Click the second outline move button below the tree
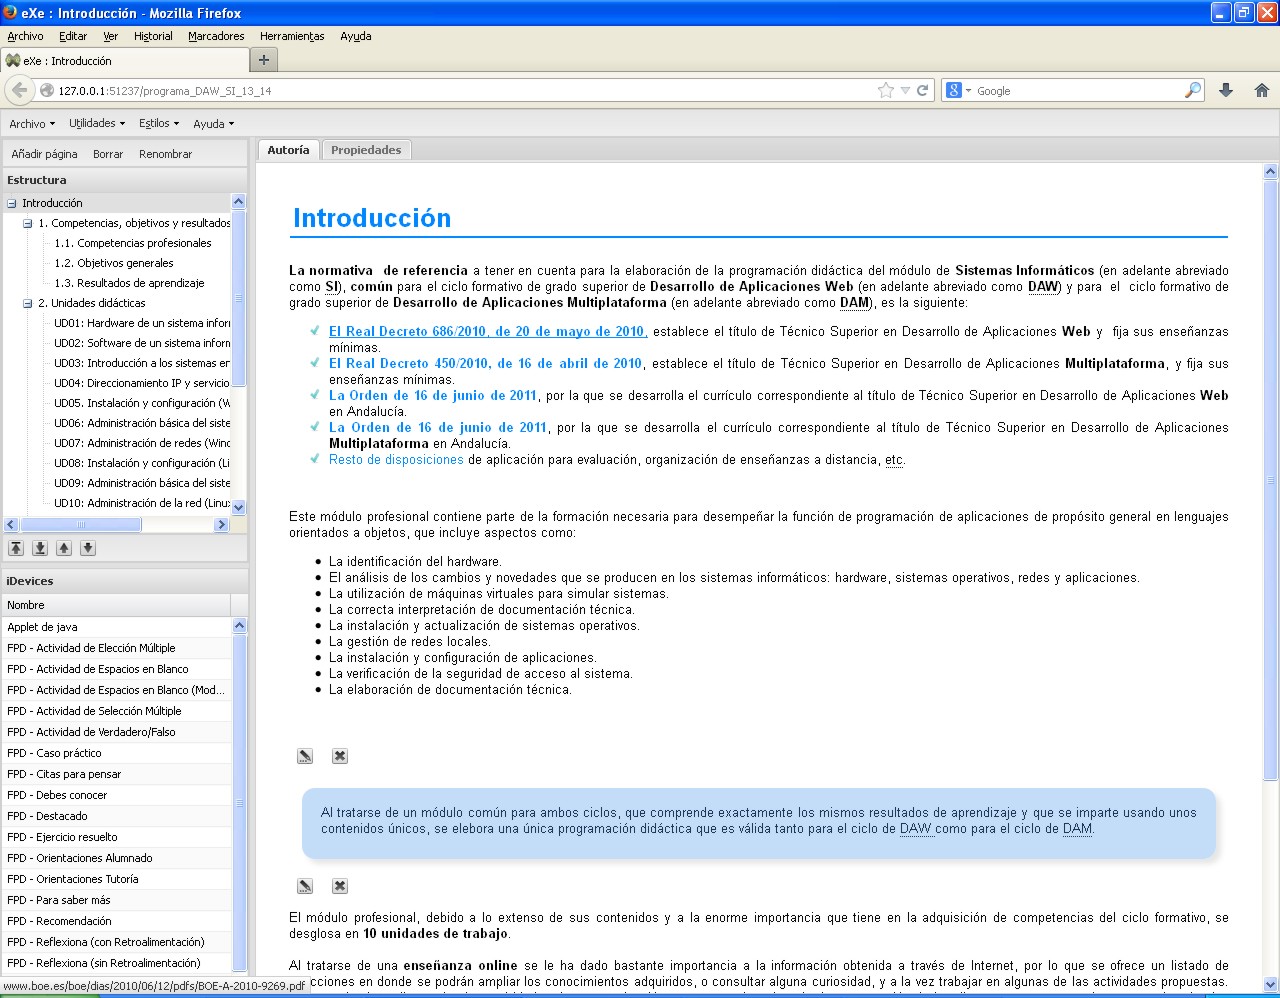Screen dimensions: 1280x998 [40, 548]
